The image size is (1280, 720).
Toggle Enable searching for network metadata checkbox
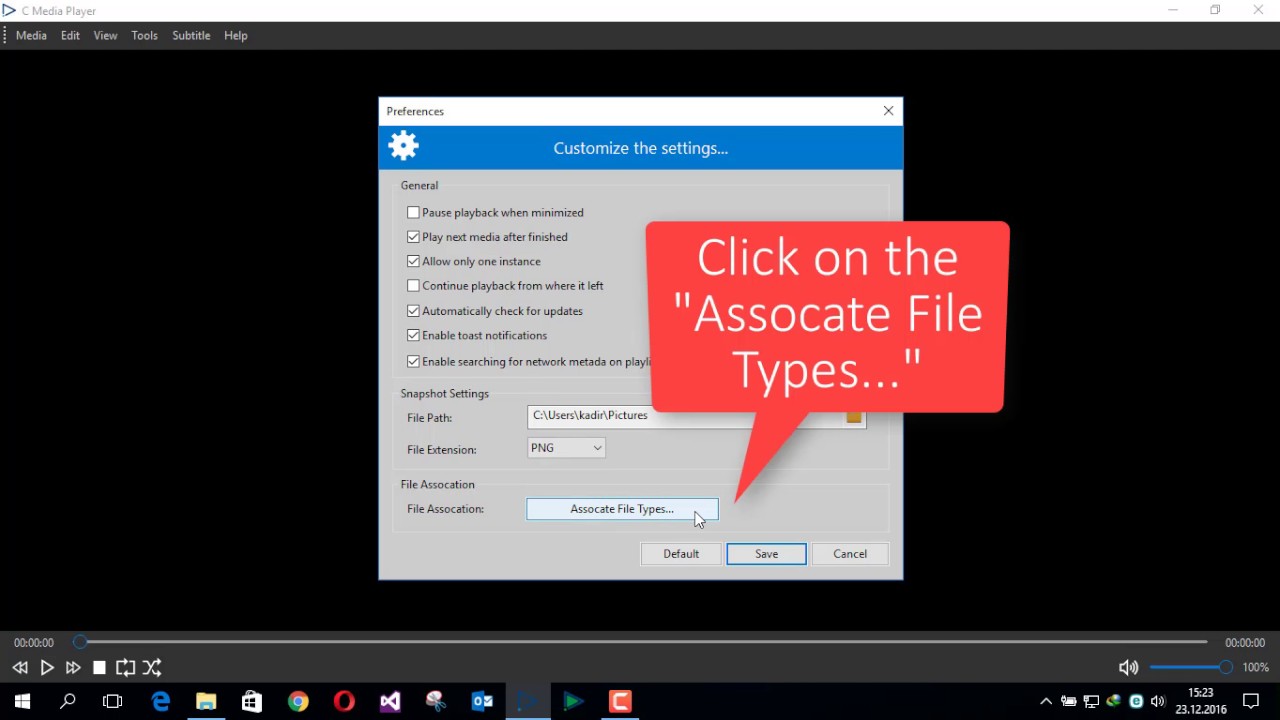point(413,361)
